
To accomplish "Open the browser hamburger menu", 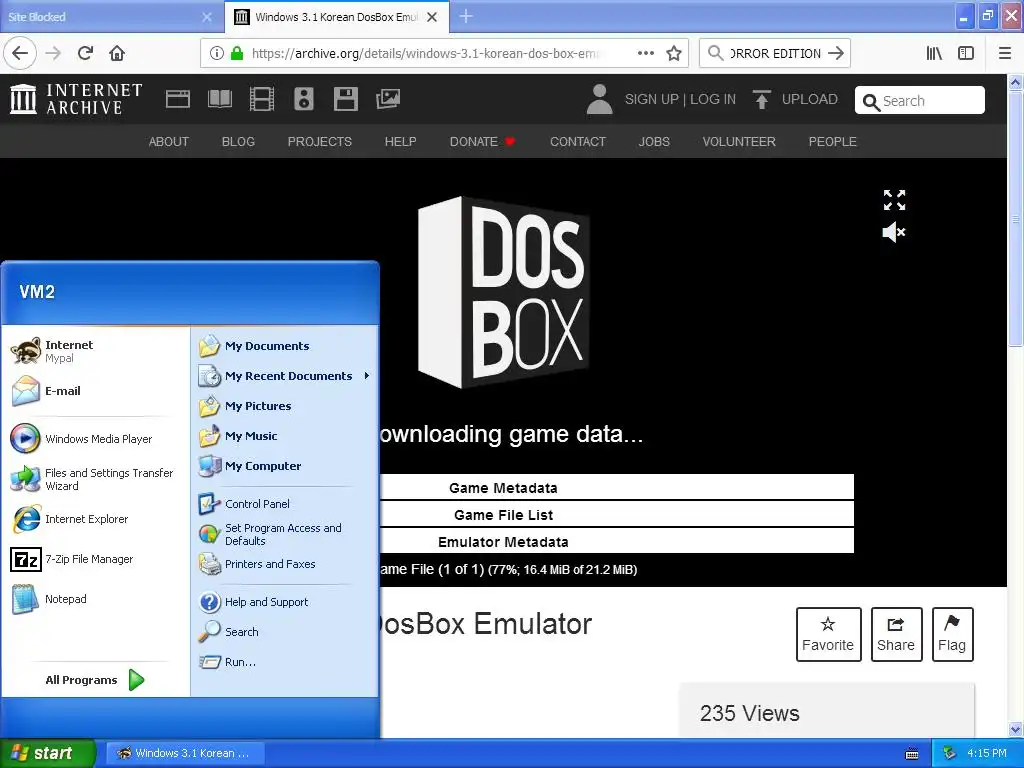I will (x=1005, y=53).
